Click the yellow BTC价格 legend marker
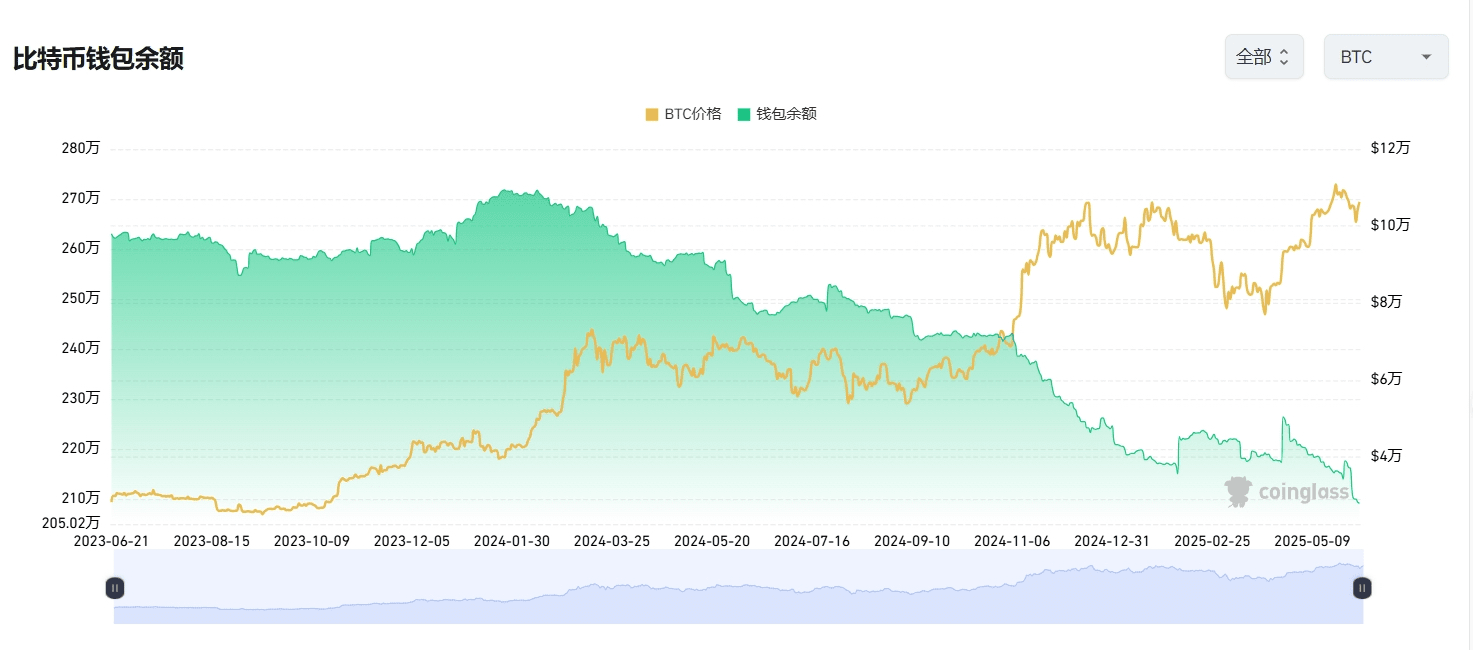The image size is (1473, 650). pos(652,114)
